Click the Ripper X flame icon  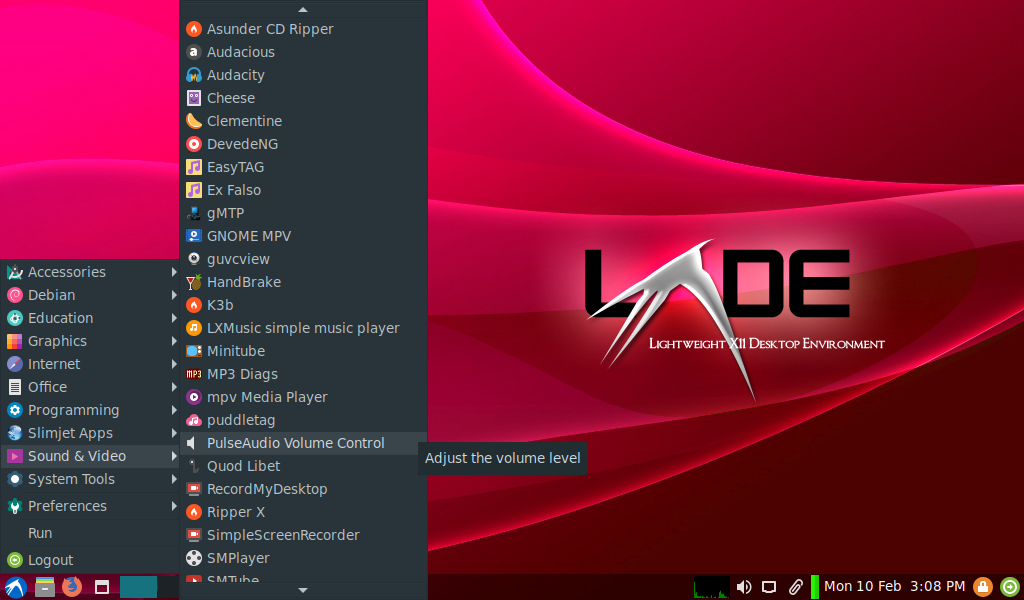click(x=194, y=512)
